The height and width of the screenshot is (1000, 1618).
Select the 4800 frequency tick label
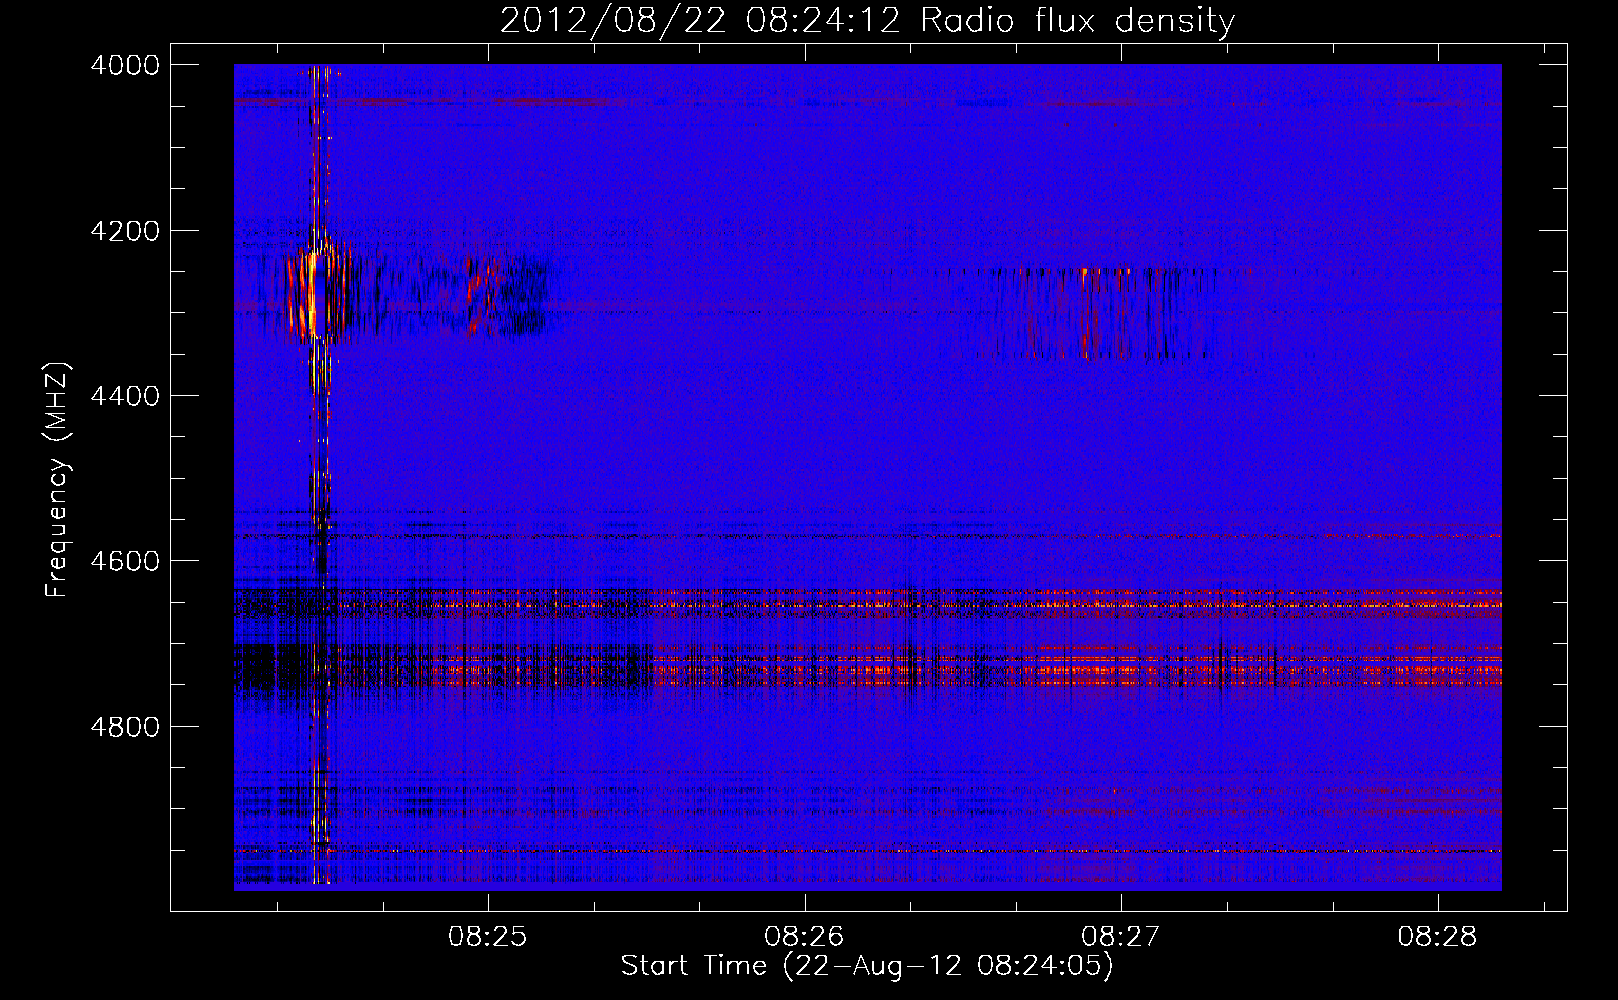[x=125, y=727]
